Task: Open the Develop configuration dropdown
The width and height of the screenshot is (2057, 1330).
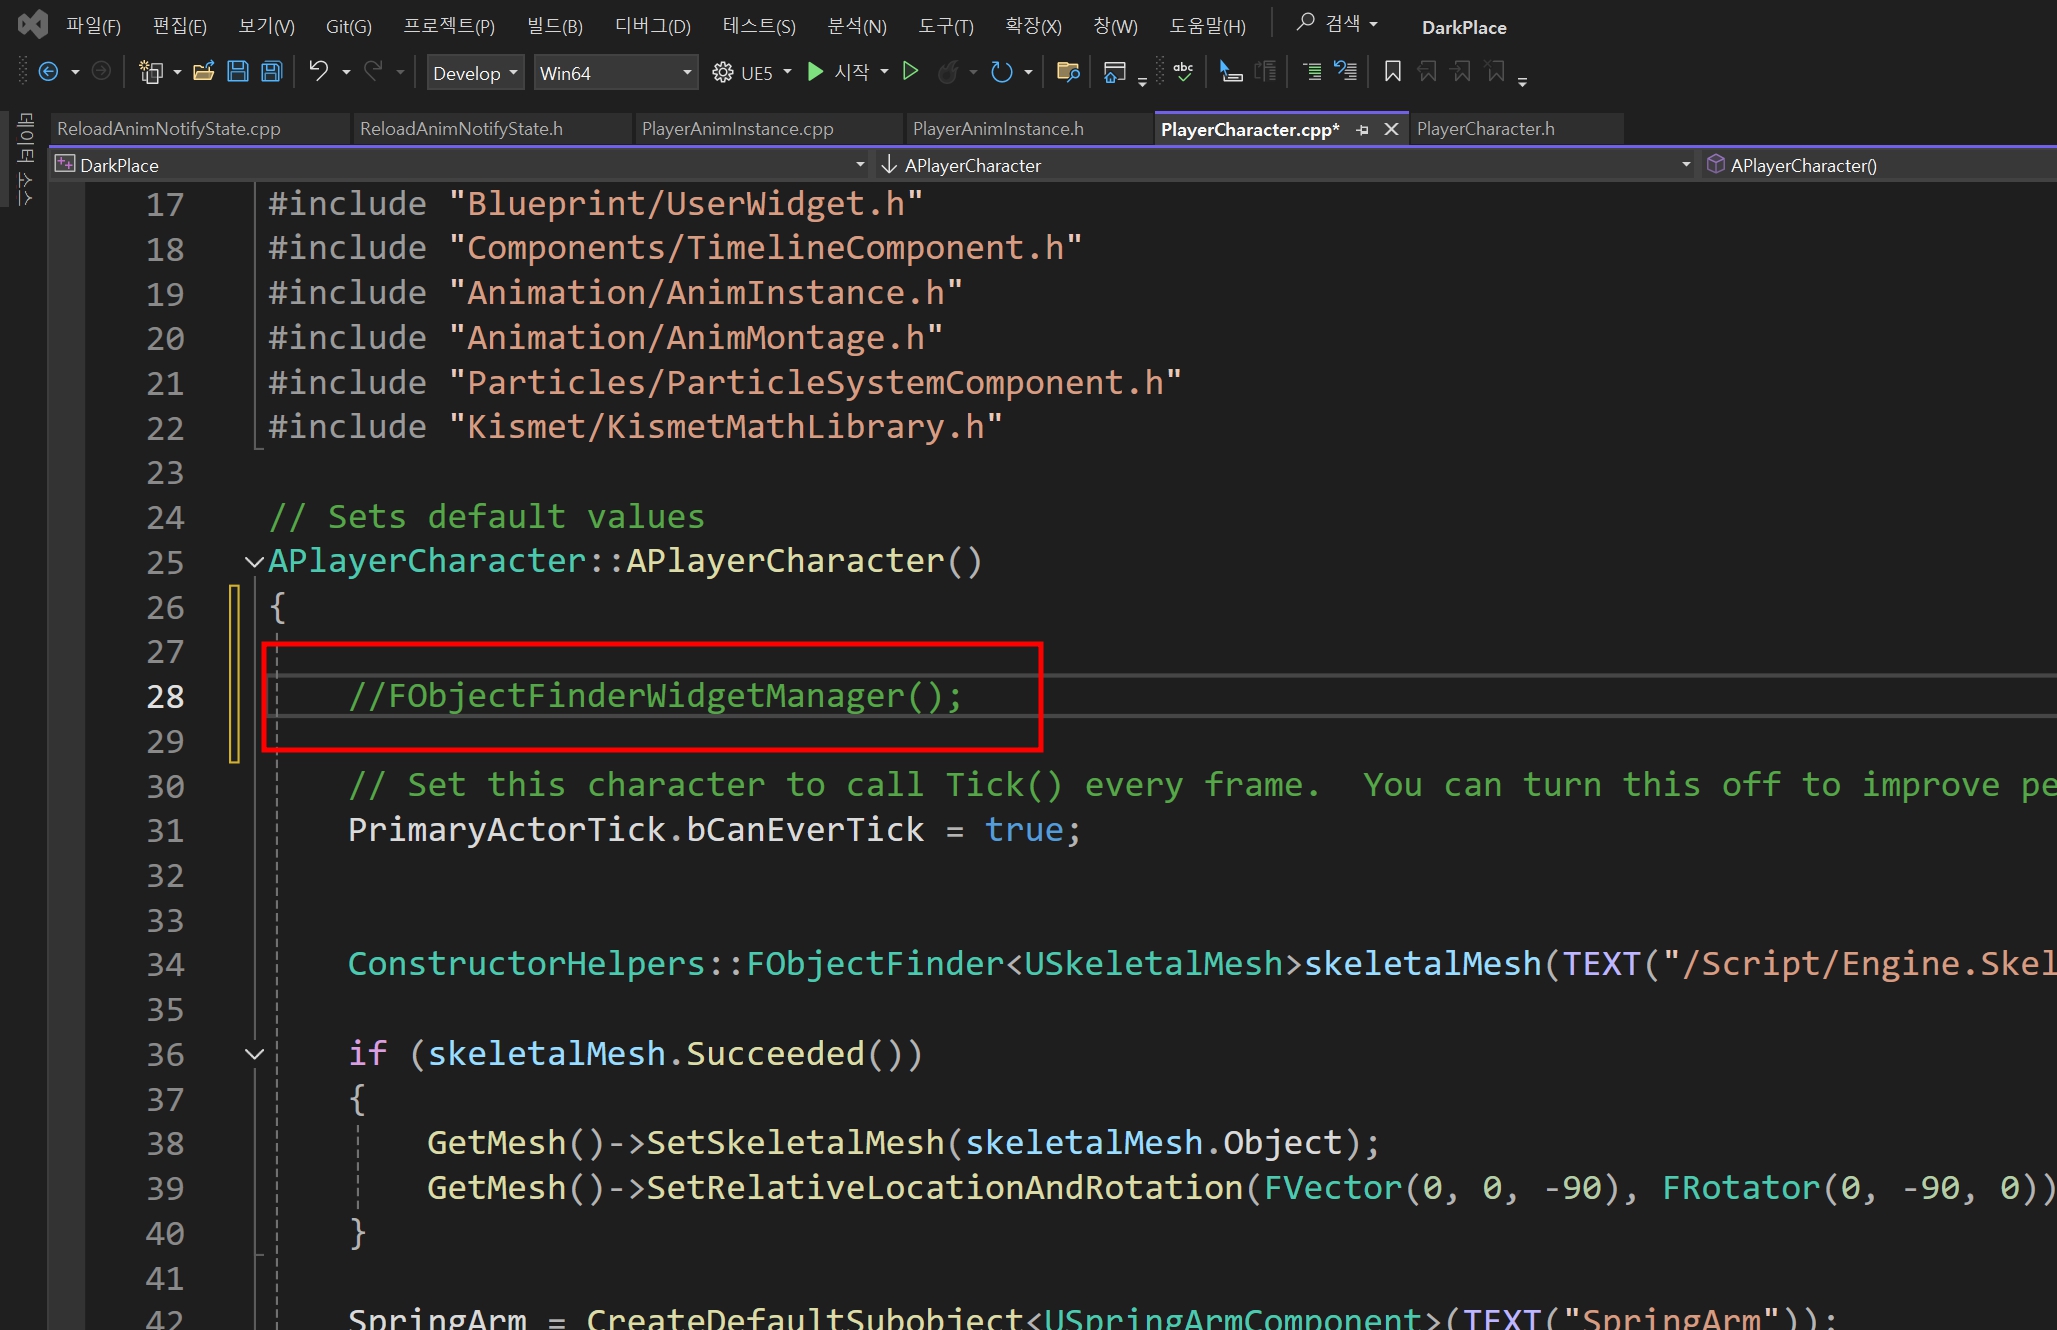Action: click(475, 73)
